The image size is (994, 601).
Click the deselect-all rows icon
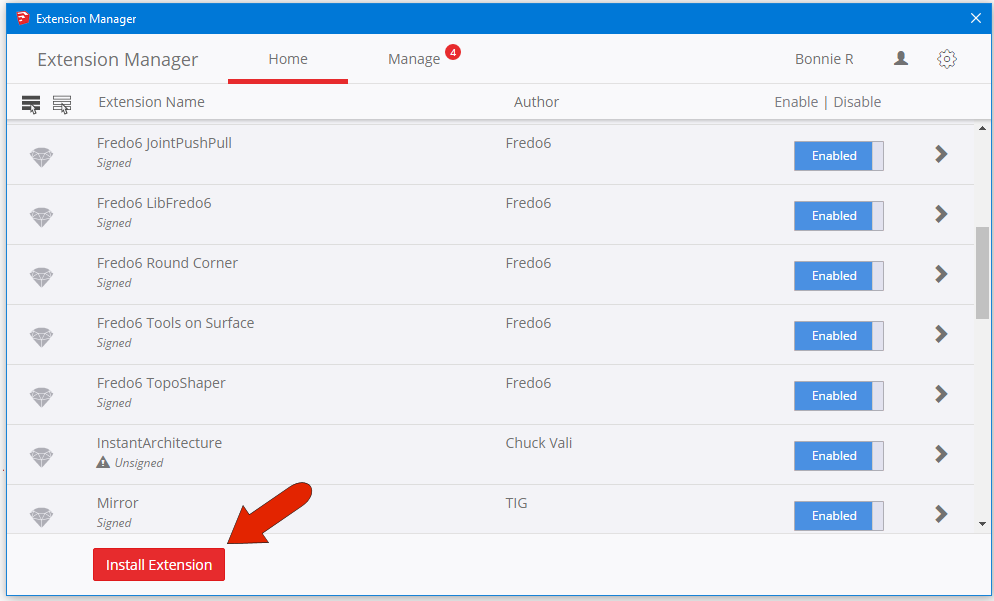click(x=62, y=104)
